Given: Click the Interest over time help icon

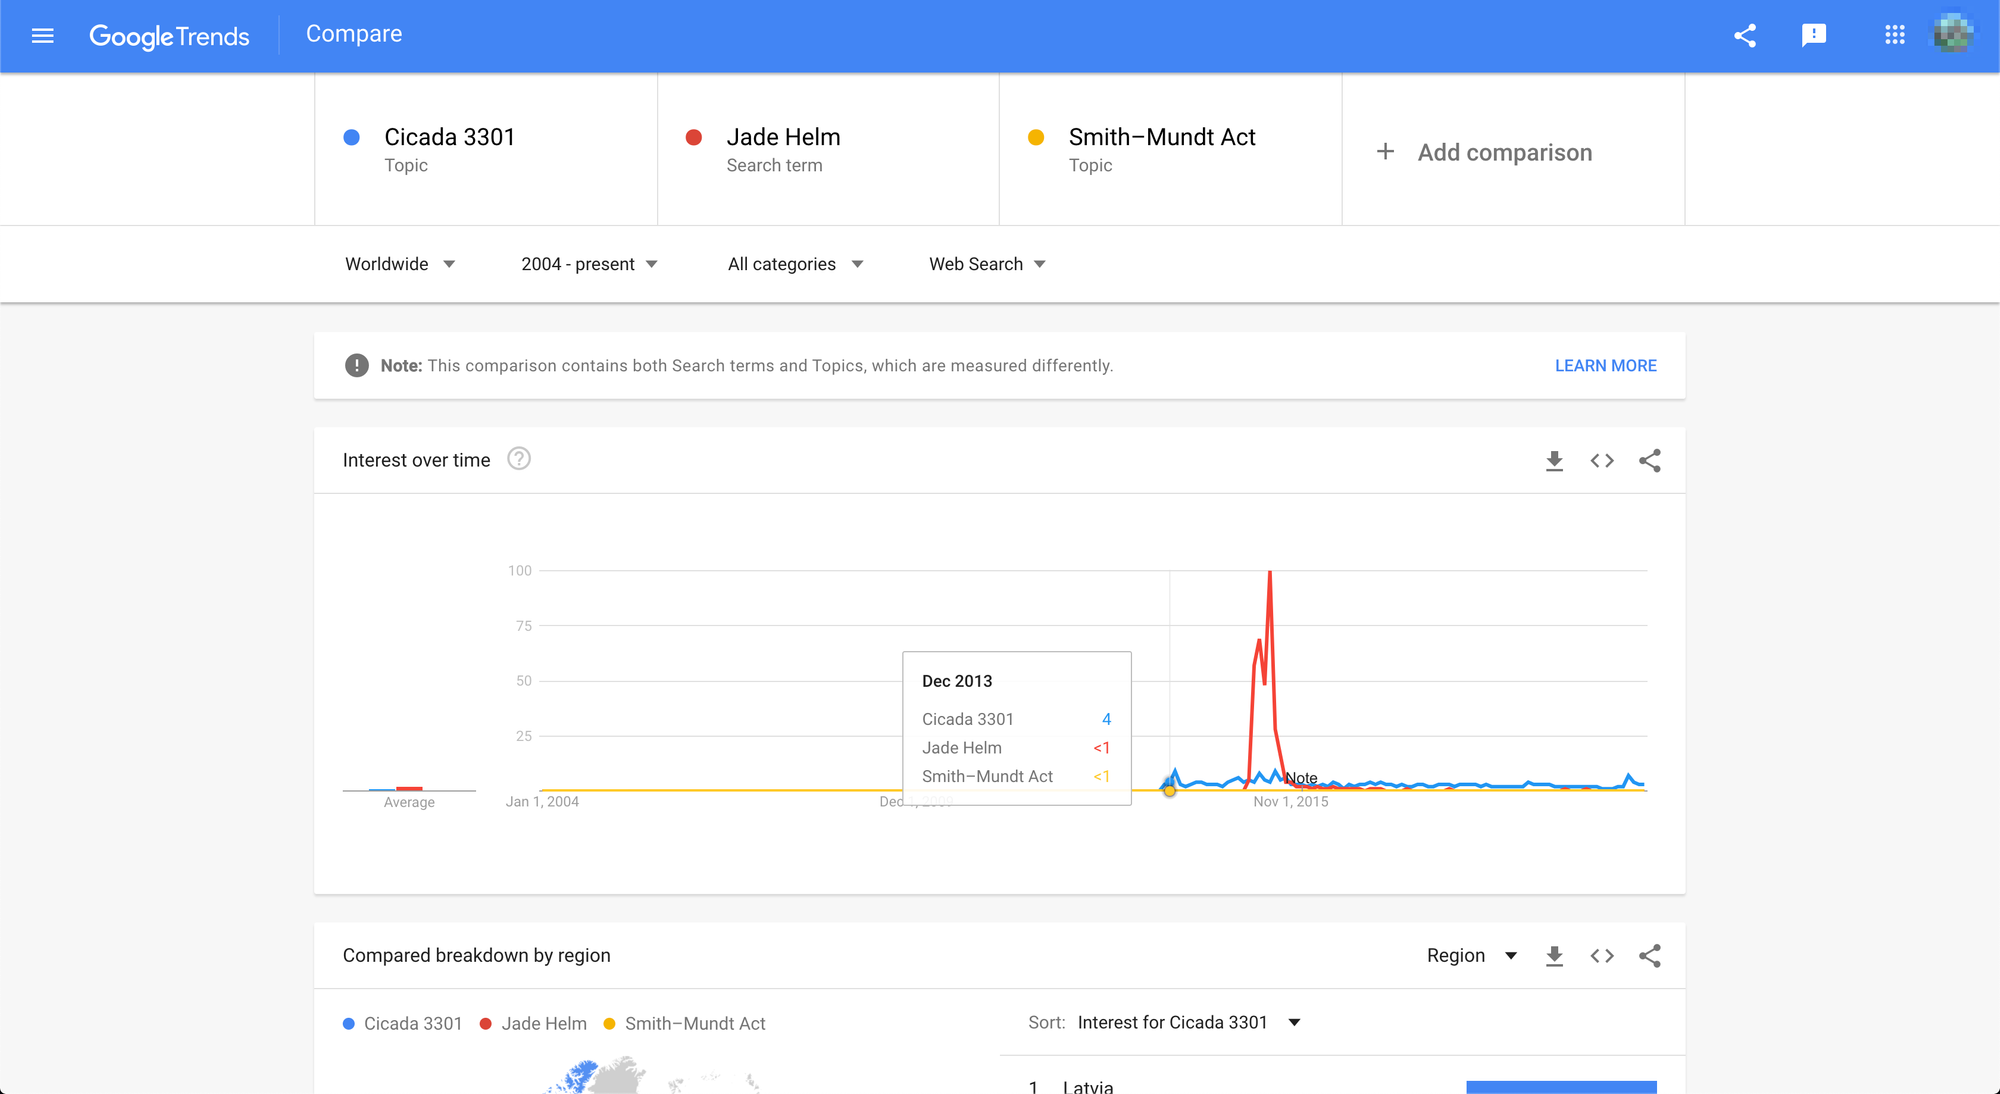Looking at the screenshot, I should click(x=518, y=459).
